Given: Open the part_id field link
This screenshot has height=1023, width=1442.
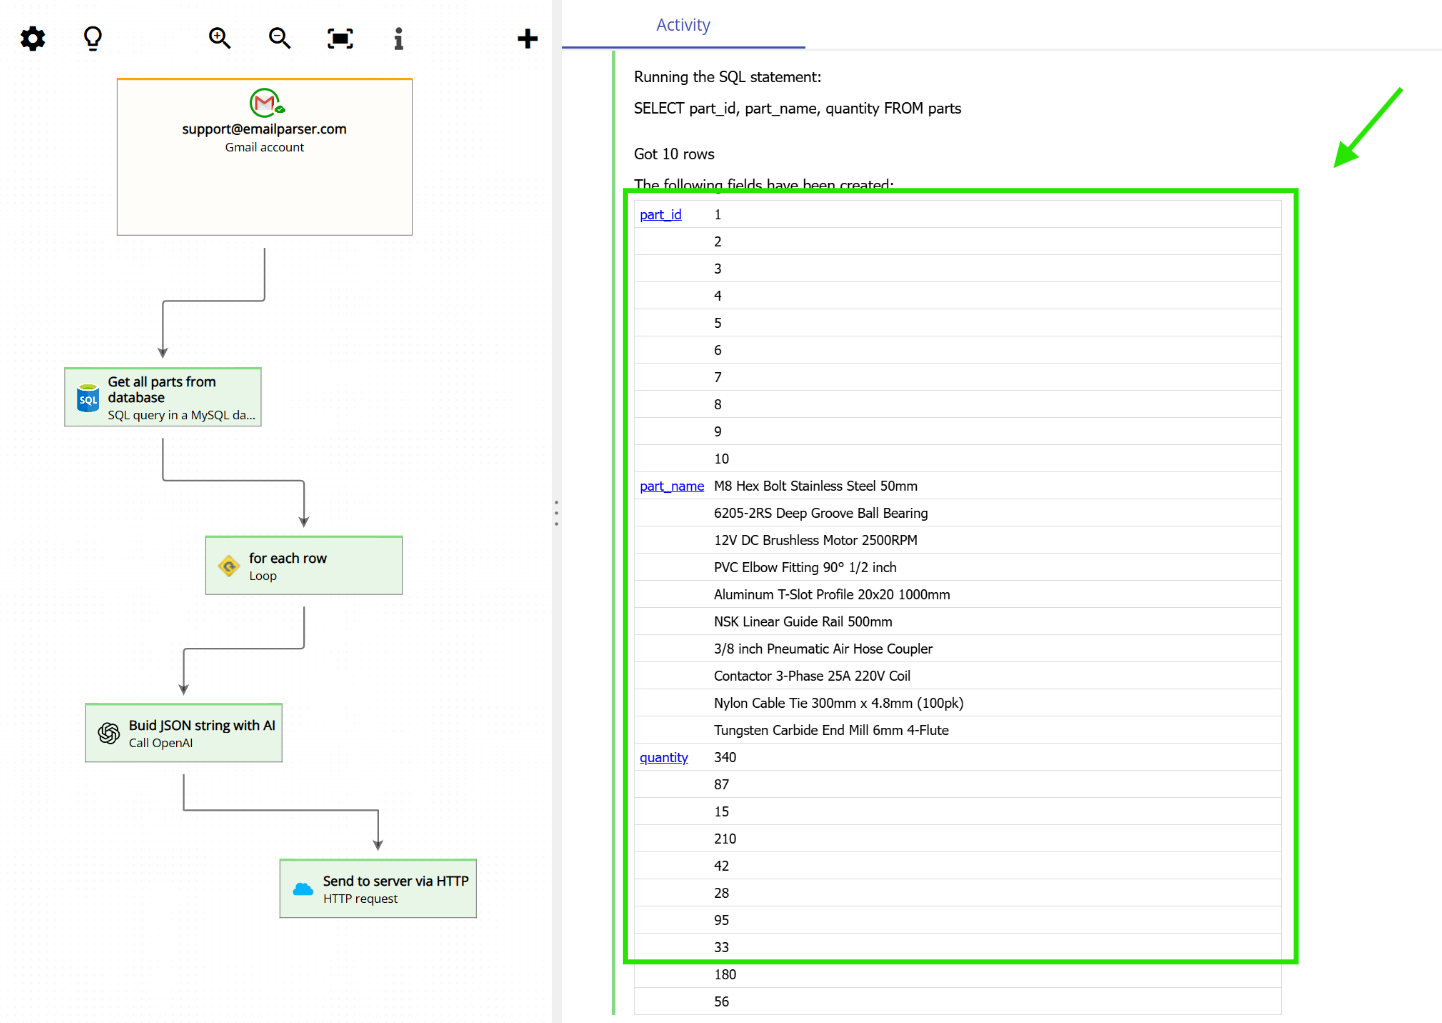Looking at the screenshot, I should click(660, 214).
